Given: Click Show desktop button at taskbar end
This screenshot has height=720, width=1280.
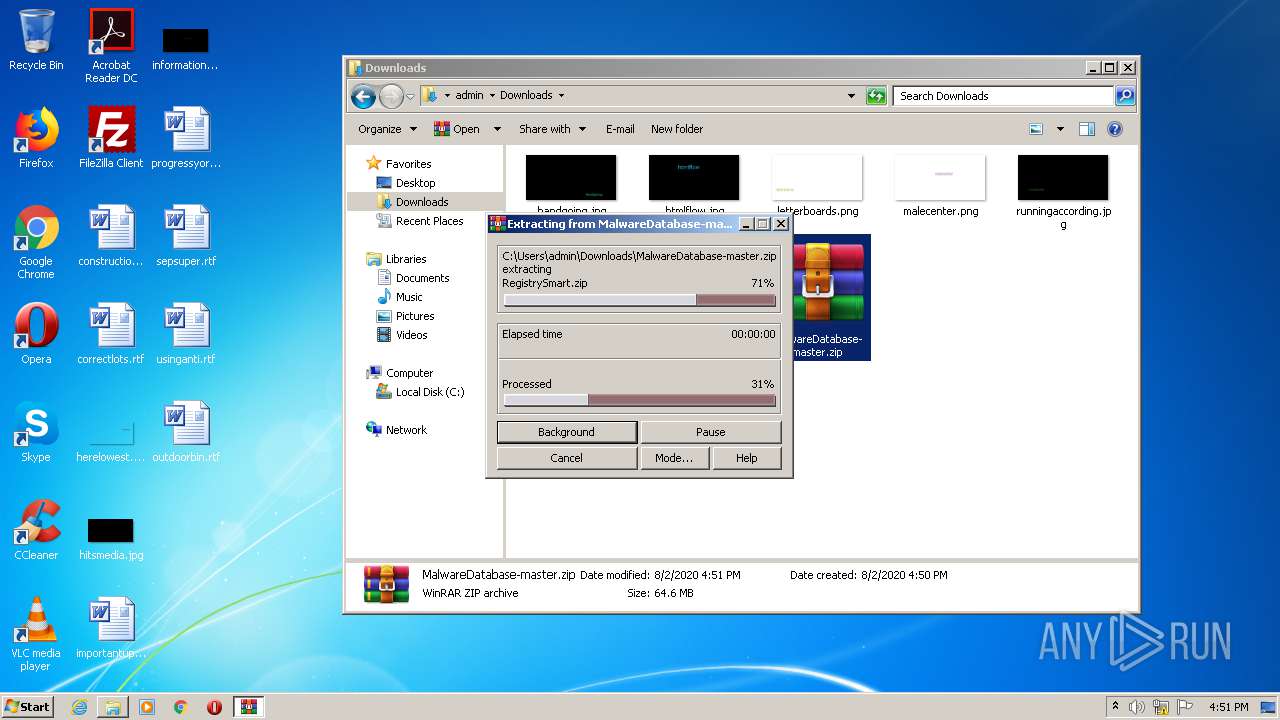Looking at the screenshot, I should 1269,707.
